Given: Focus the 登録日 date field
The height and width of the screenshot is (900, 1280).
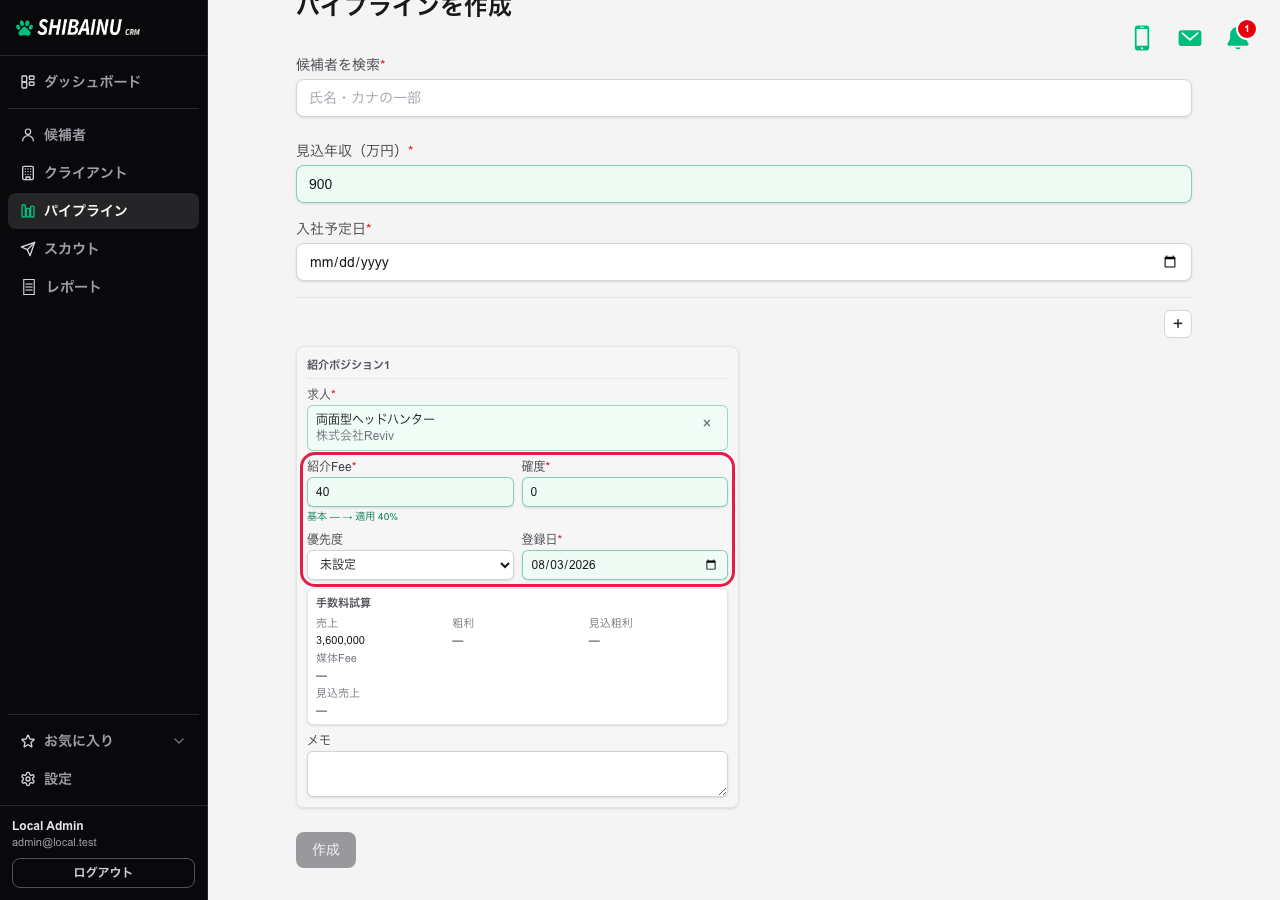Looking at the screenshot, I should 625,565.
